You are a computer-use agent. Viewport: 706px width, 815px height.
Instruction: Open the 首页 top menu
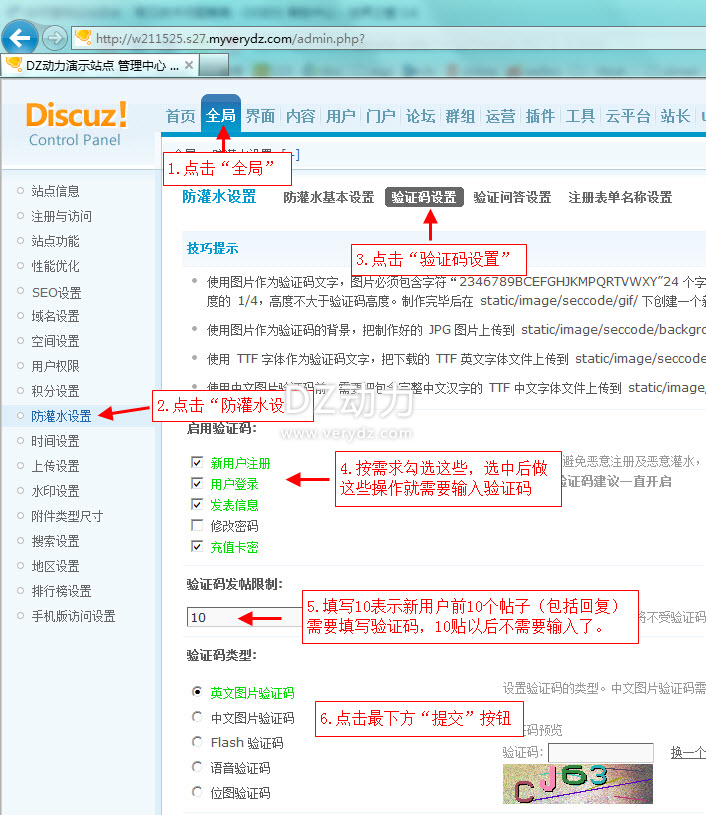[x=180, y=116]
